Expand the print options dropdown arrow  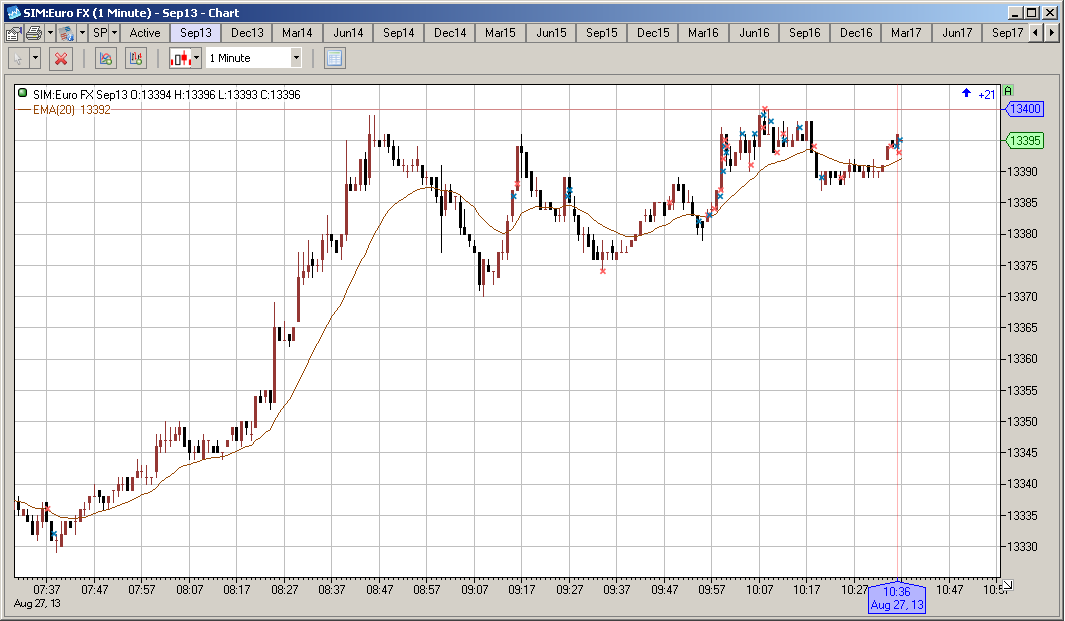[50, 33]
